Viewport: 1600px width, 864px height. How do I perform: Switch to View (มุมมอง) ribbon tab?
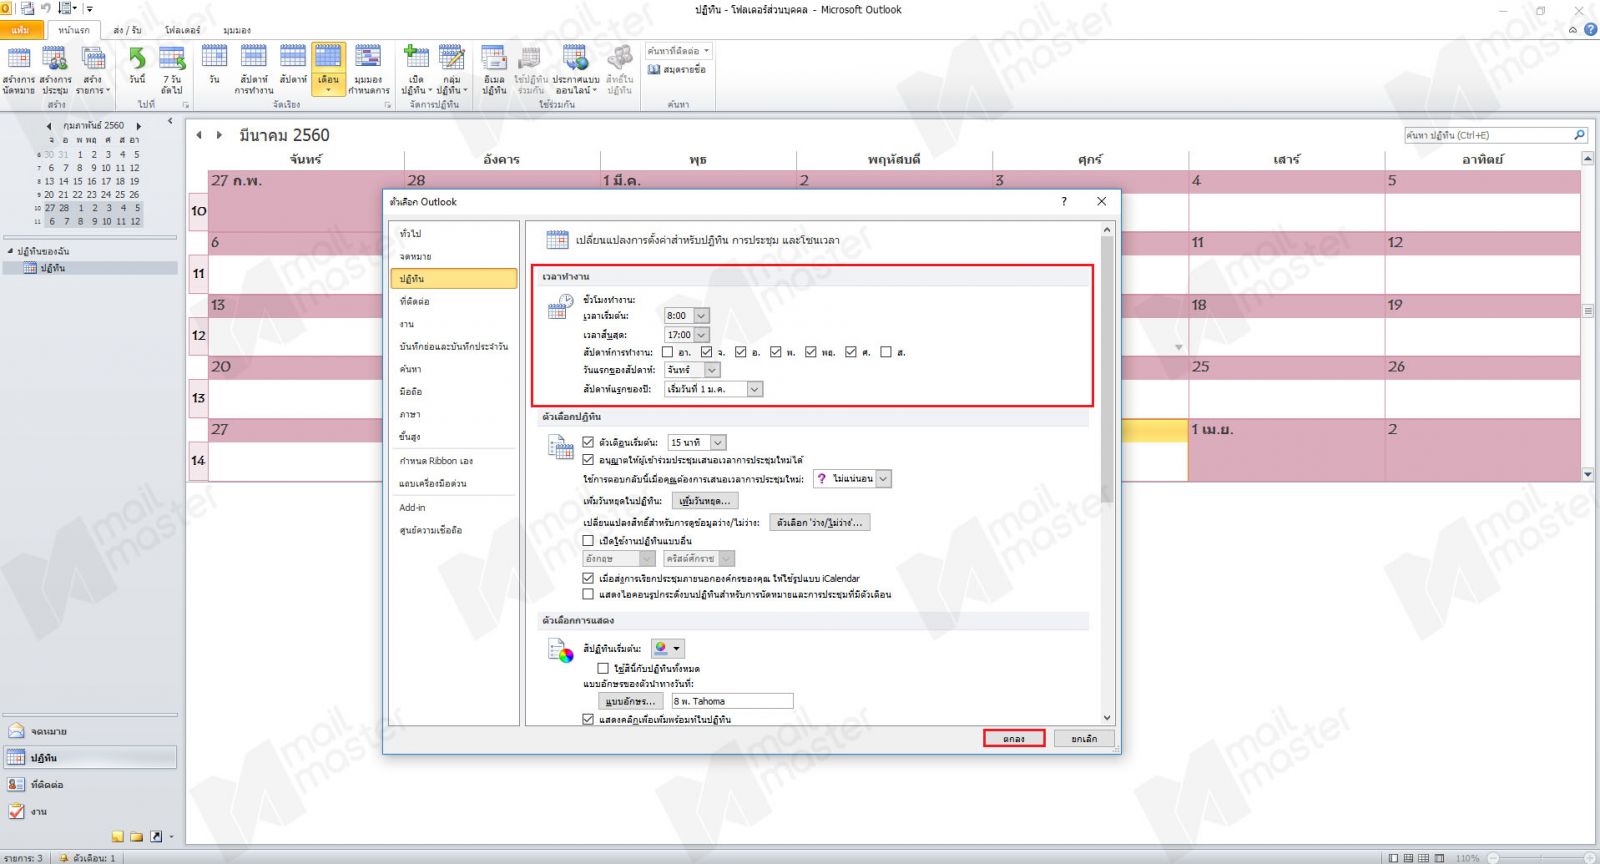pyautogui.click(x=237, y=31)
